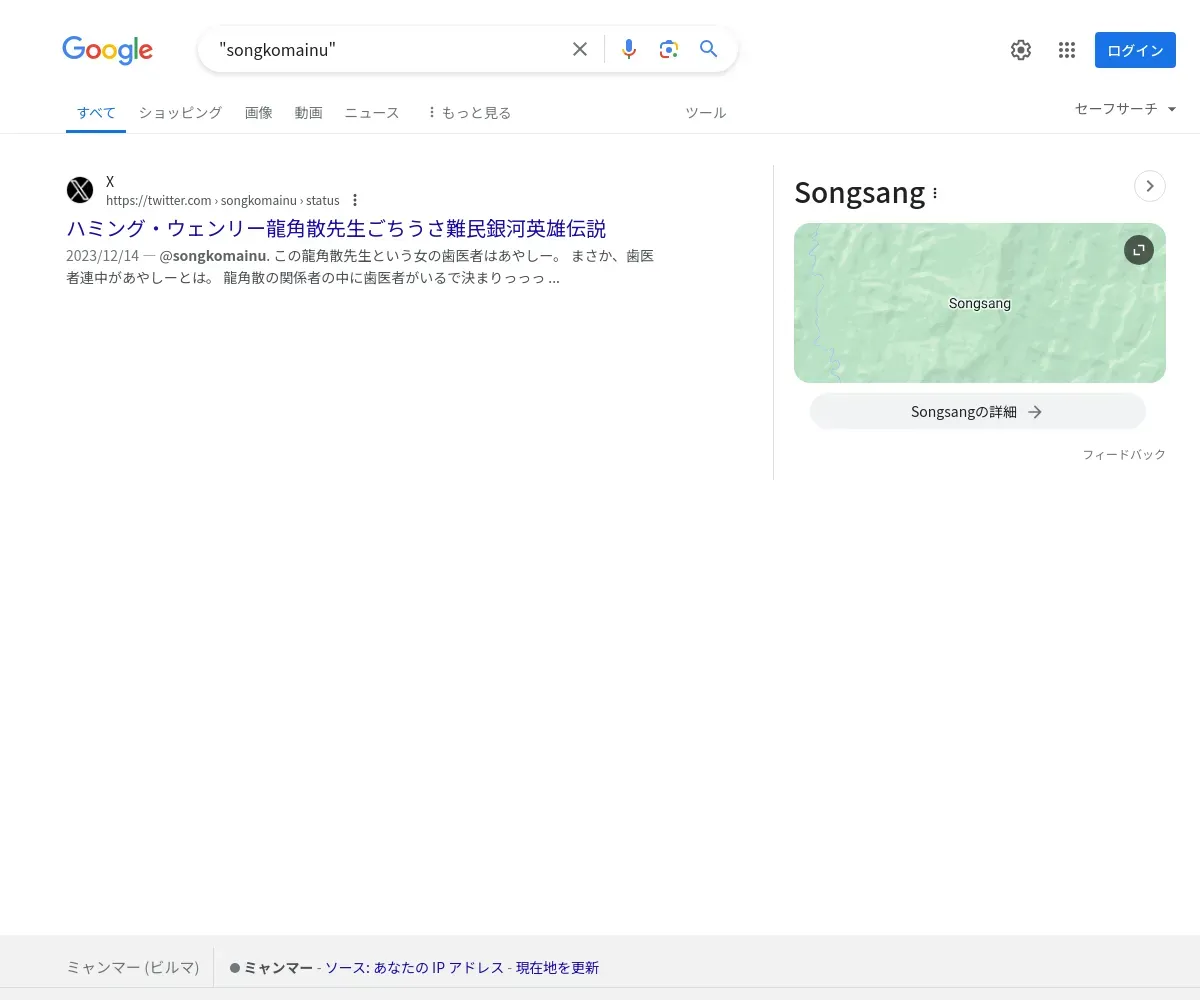This screenshot has height=1000, width=1200.
Task: Open ツール search tools
Action: pyautogui.click(x=706, y=113)
